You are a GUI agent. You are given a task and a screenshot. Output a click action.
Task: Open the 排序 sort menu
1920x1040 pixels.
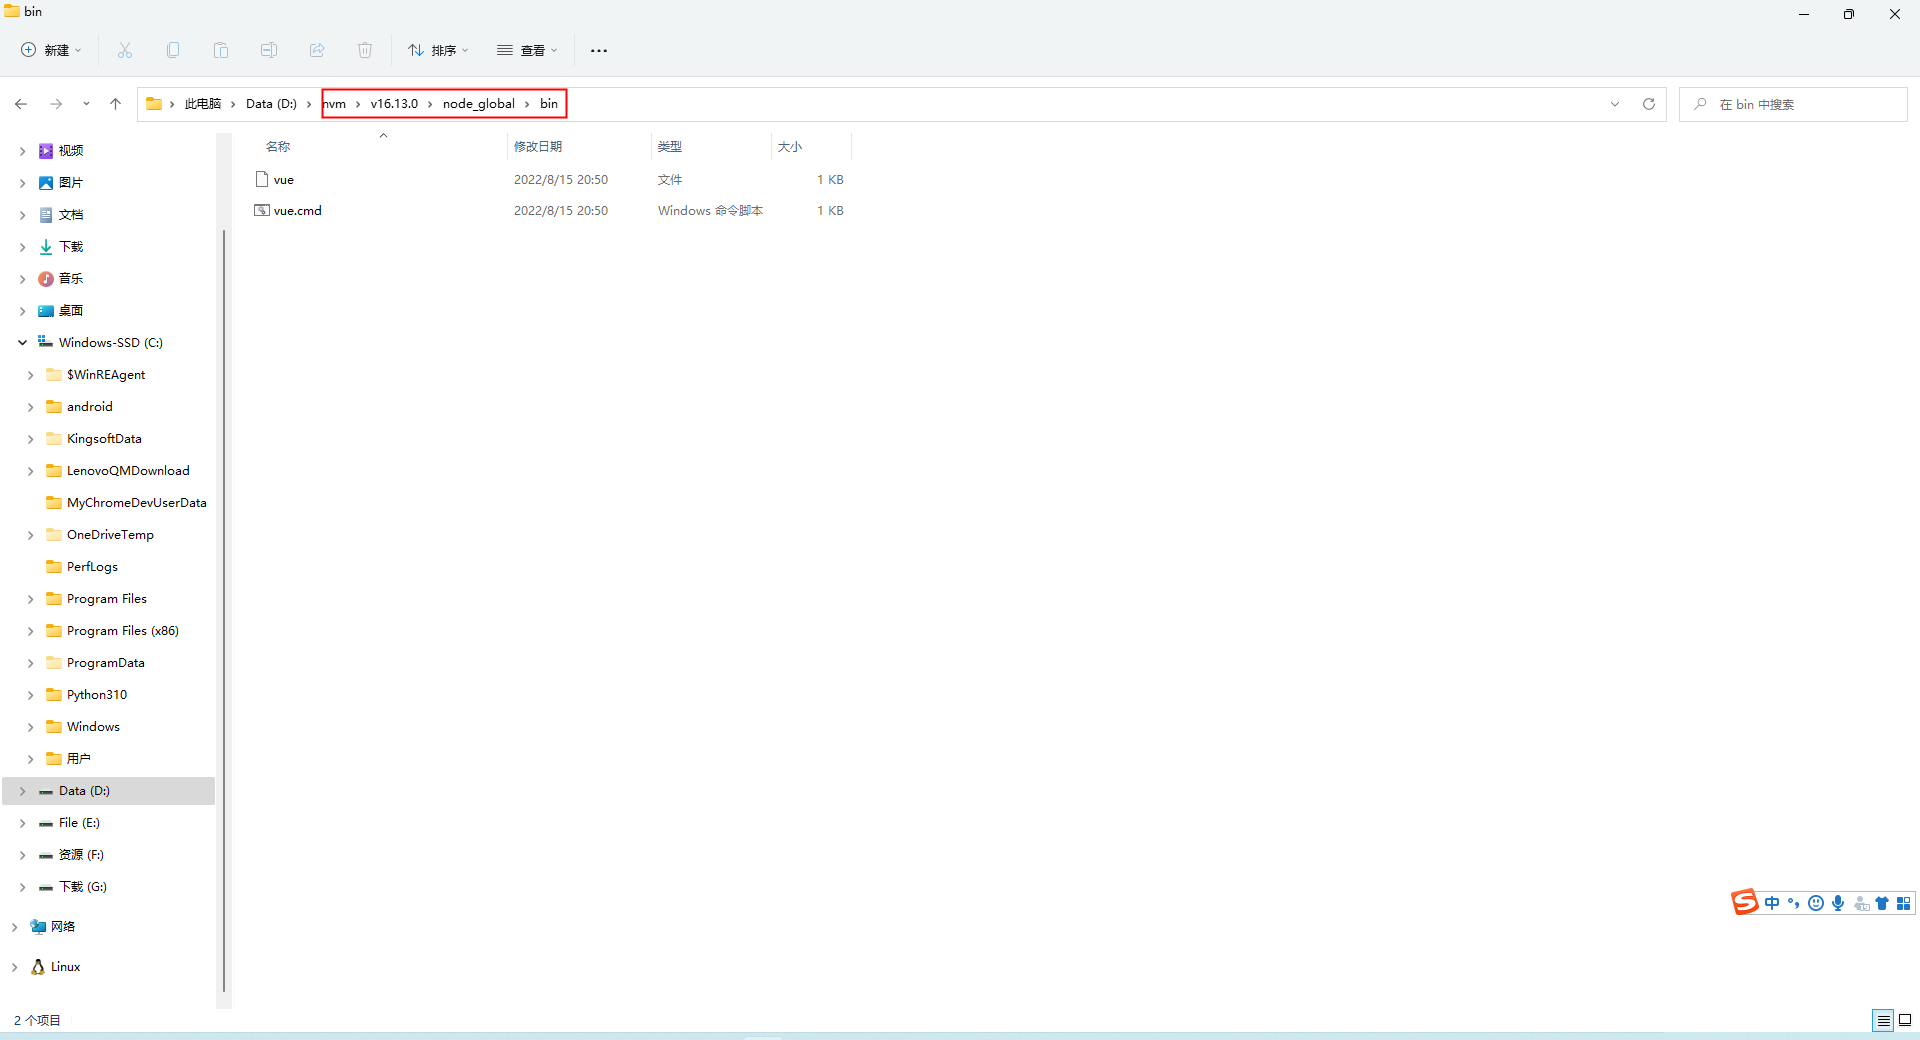[x=438, y=50]
